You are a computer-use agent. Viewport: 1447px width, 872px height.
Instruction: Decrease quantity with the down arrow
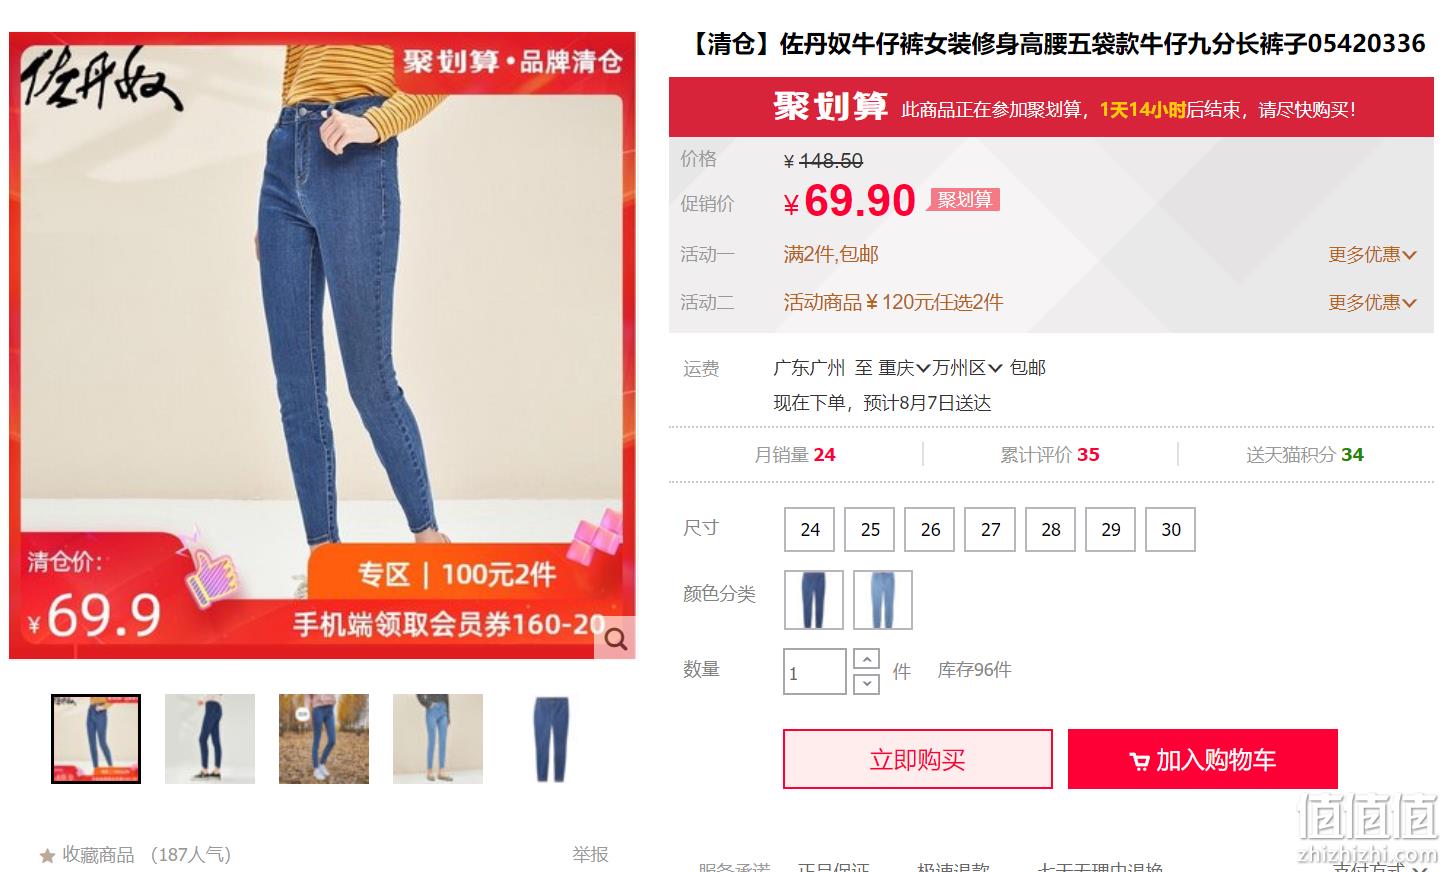click(866, 684)
